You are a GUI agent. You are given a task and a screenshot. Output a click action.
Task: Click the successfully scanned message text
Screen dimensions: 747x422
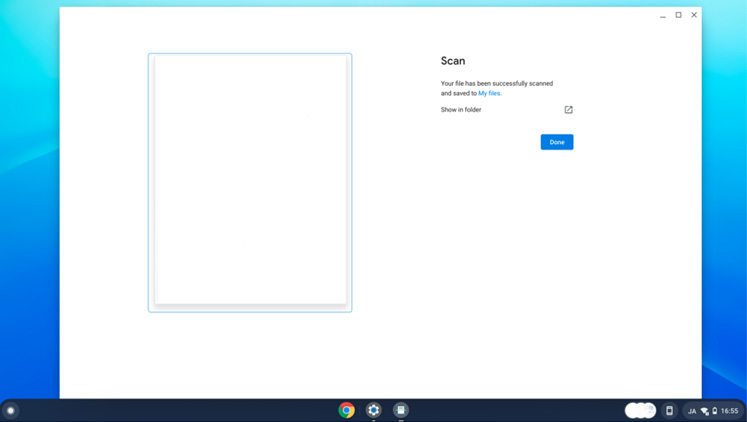coord(496,84)
